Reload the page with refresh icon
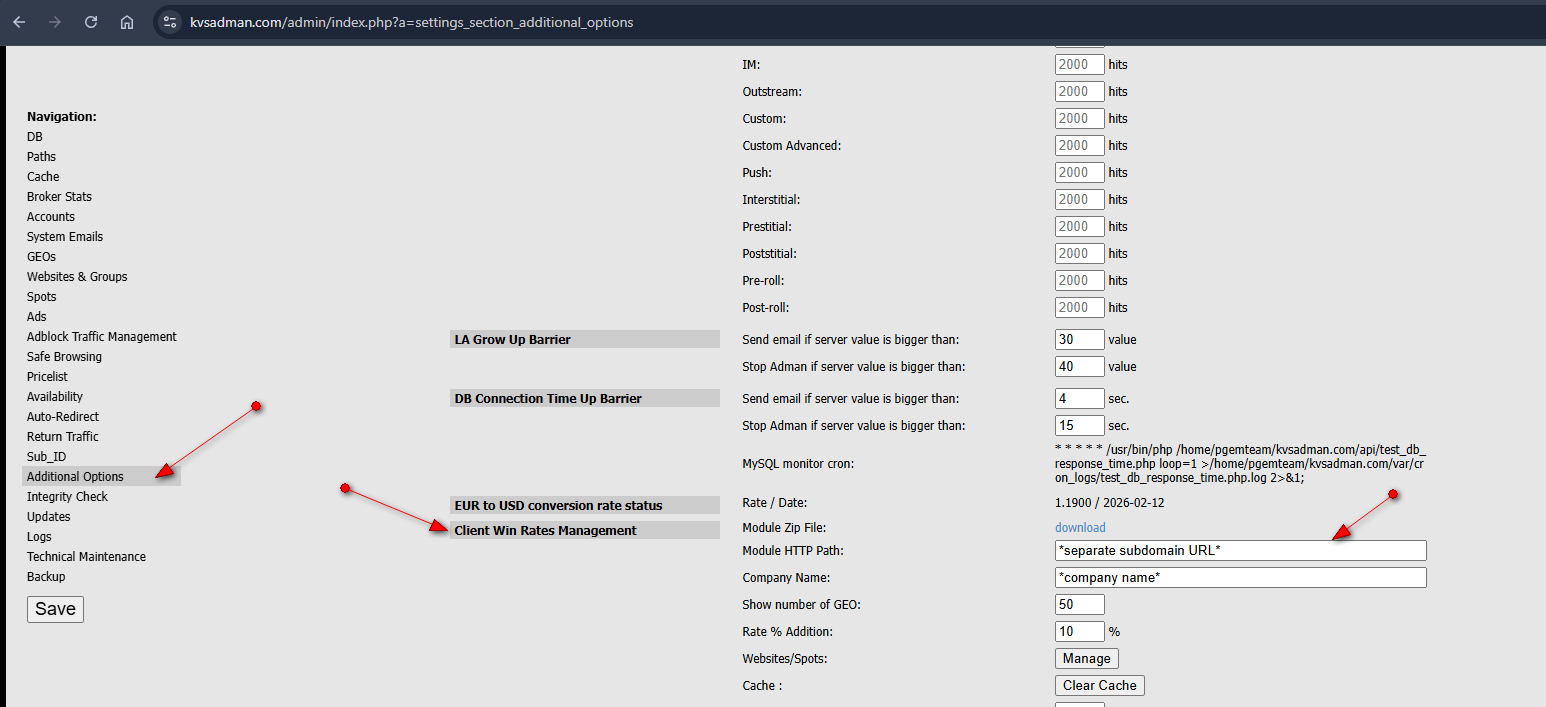This screenshot has height=707, width=1546. coord(91,21)
